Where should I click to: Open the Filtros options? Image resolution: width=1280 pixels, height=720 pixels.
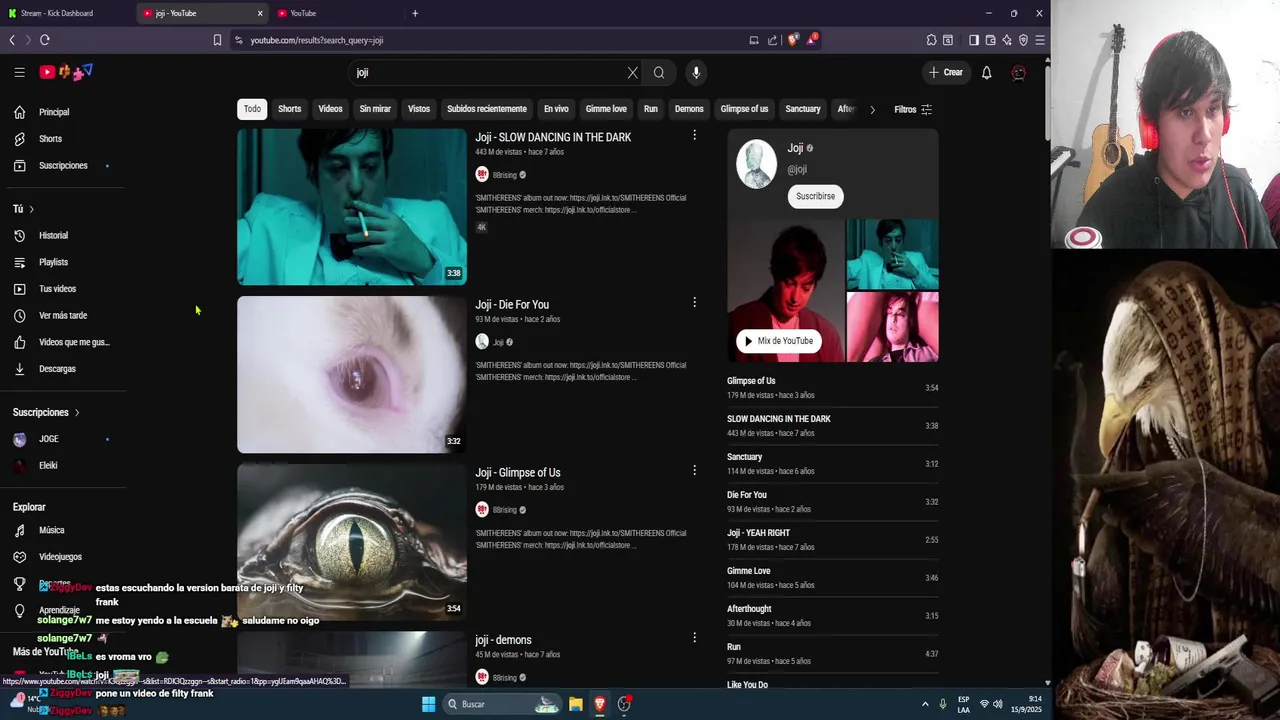point(913,109)
